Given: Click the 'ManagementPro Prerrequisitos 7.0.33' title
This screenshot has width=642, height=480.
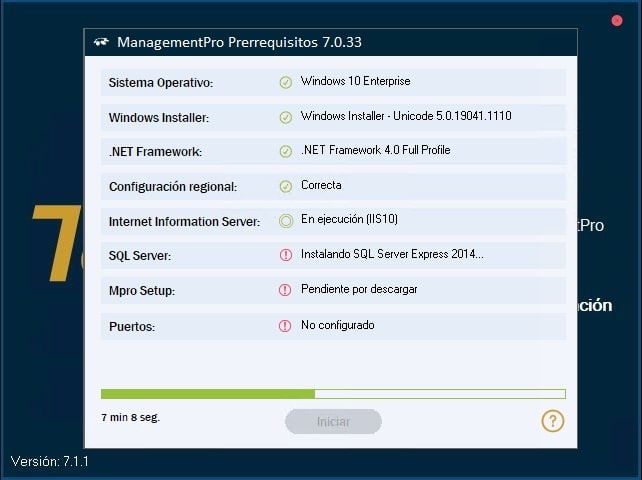Looking at the screenshot, I should (x=240, y=42).
